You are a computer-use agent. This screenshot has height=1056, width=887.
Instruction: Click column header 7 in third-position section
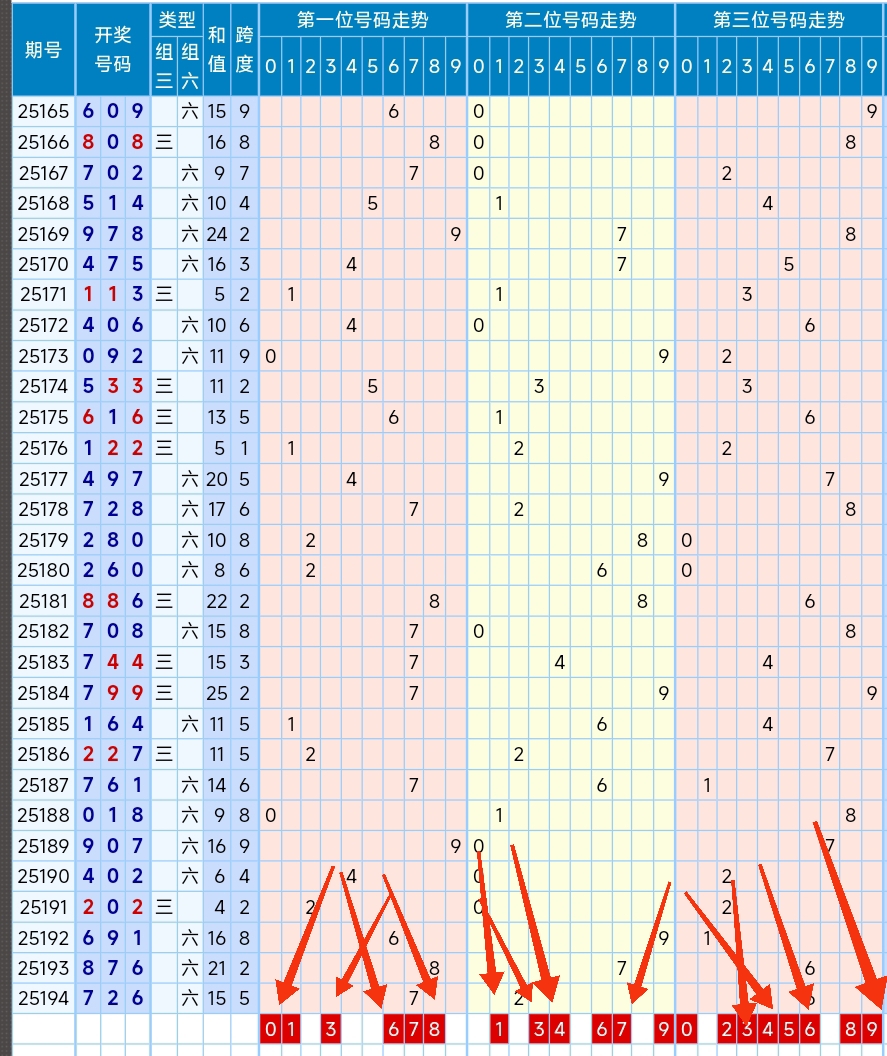[x=830, y=66]
